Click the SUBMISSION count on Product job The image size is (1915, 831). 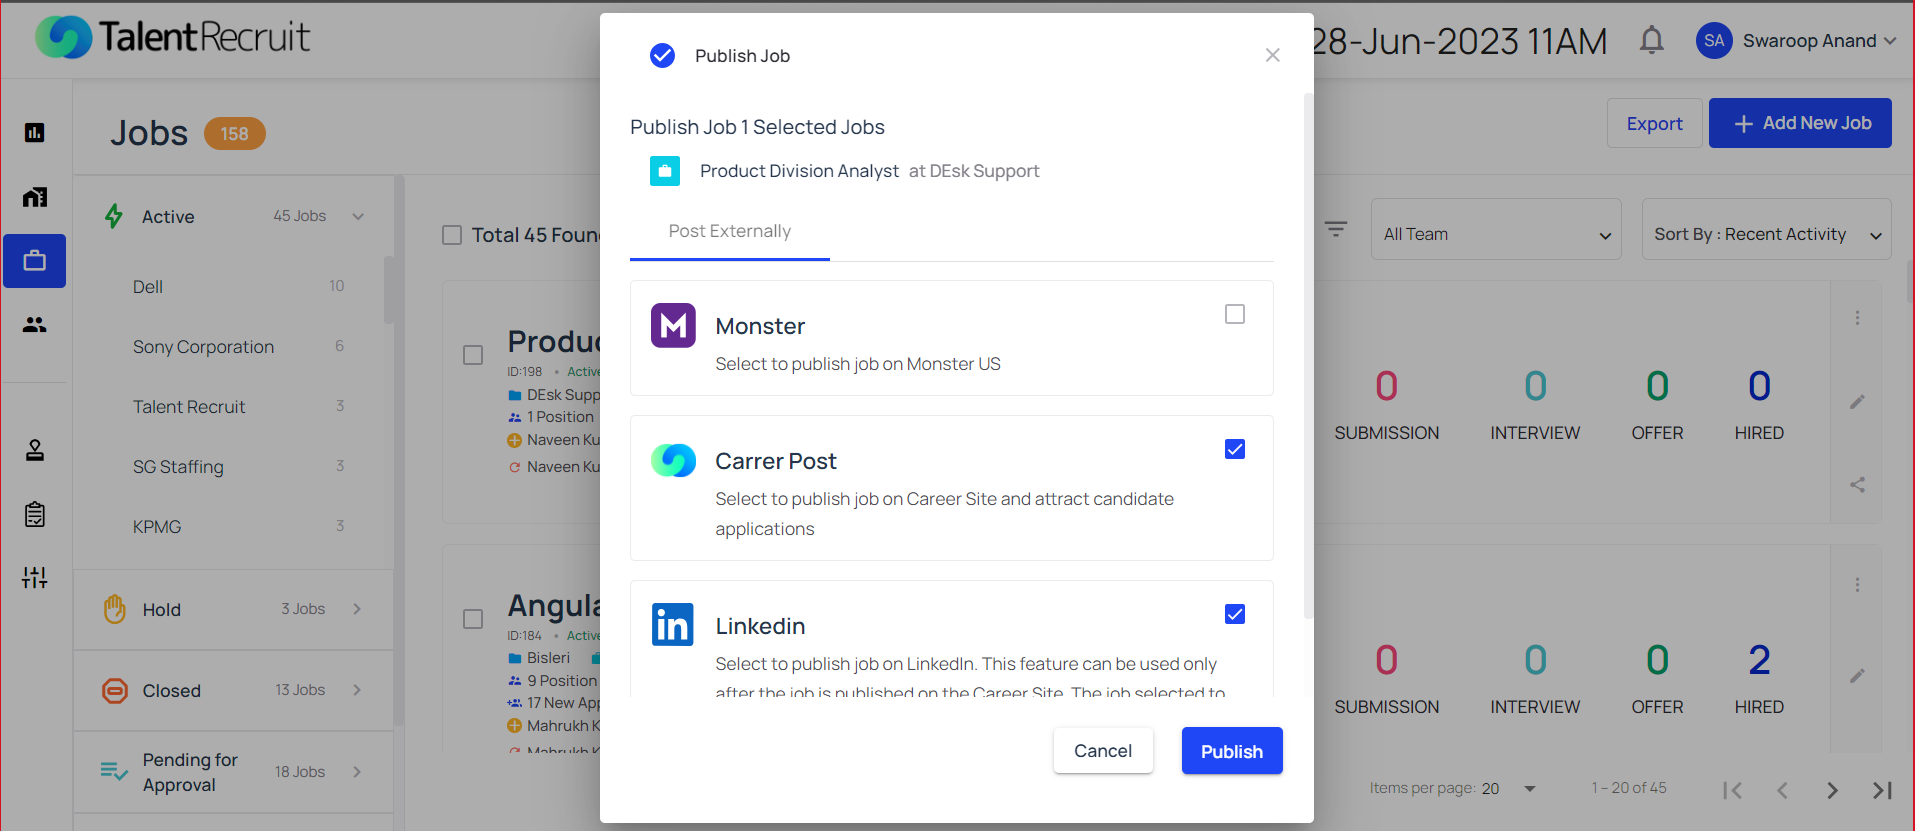coord(1386,386)
